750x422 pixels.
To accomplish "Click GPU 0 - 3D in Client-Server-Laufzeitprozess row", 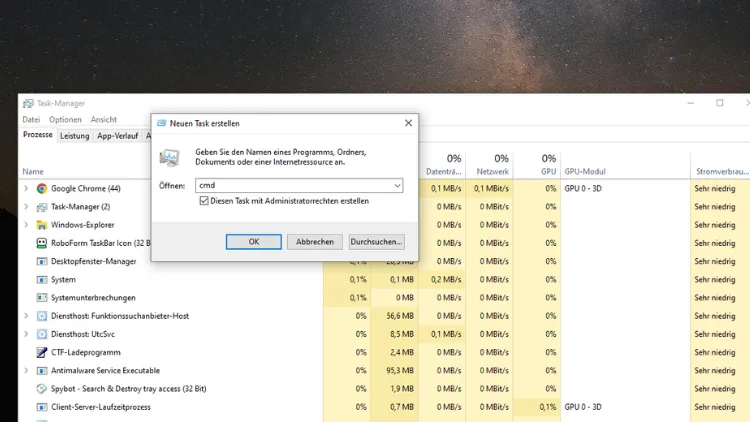I will point(583,407).
